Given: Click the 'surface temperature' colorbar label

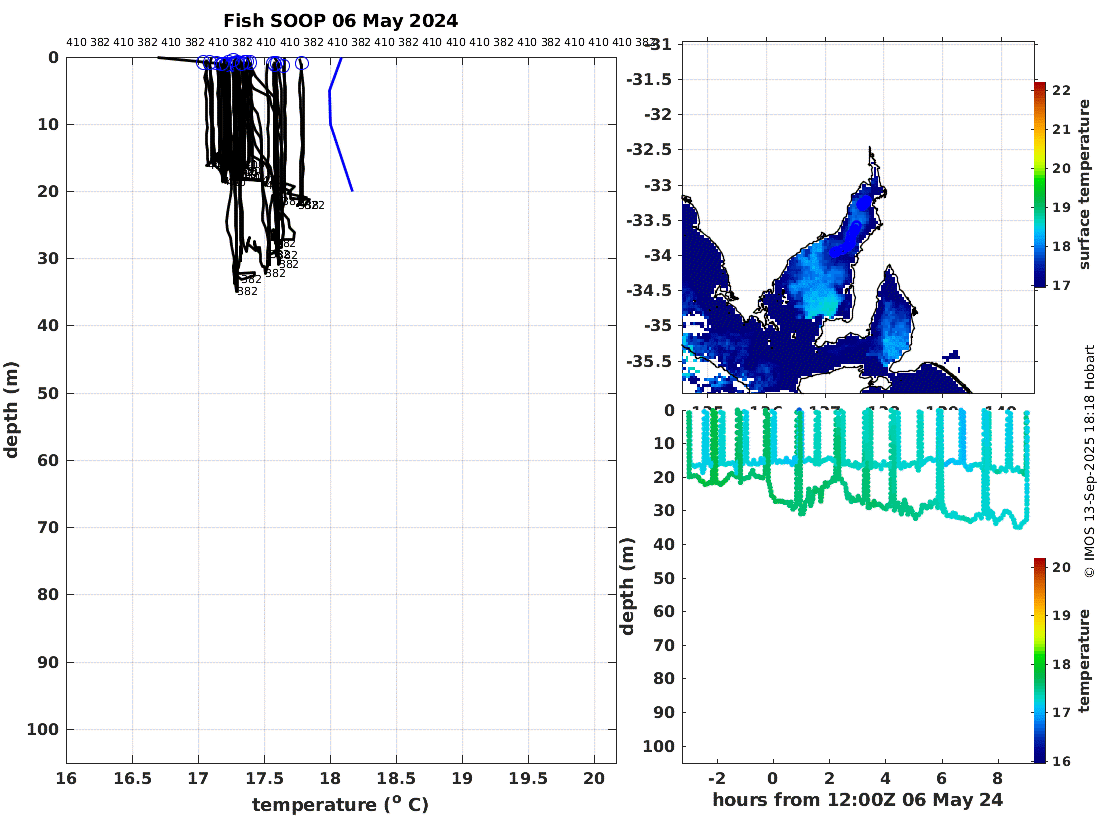Looking at the screenshot, I should (1085, 184).
